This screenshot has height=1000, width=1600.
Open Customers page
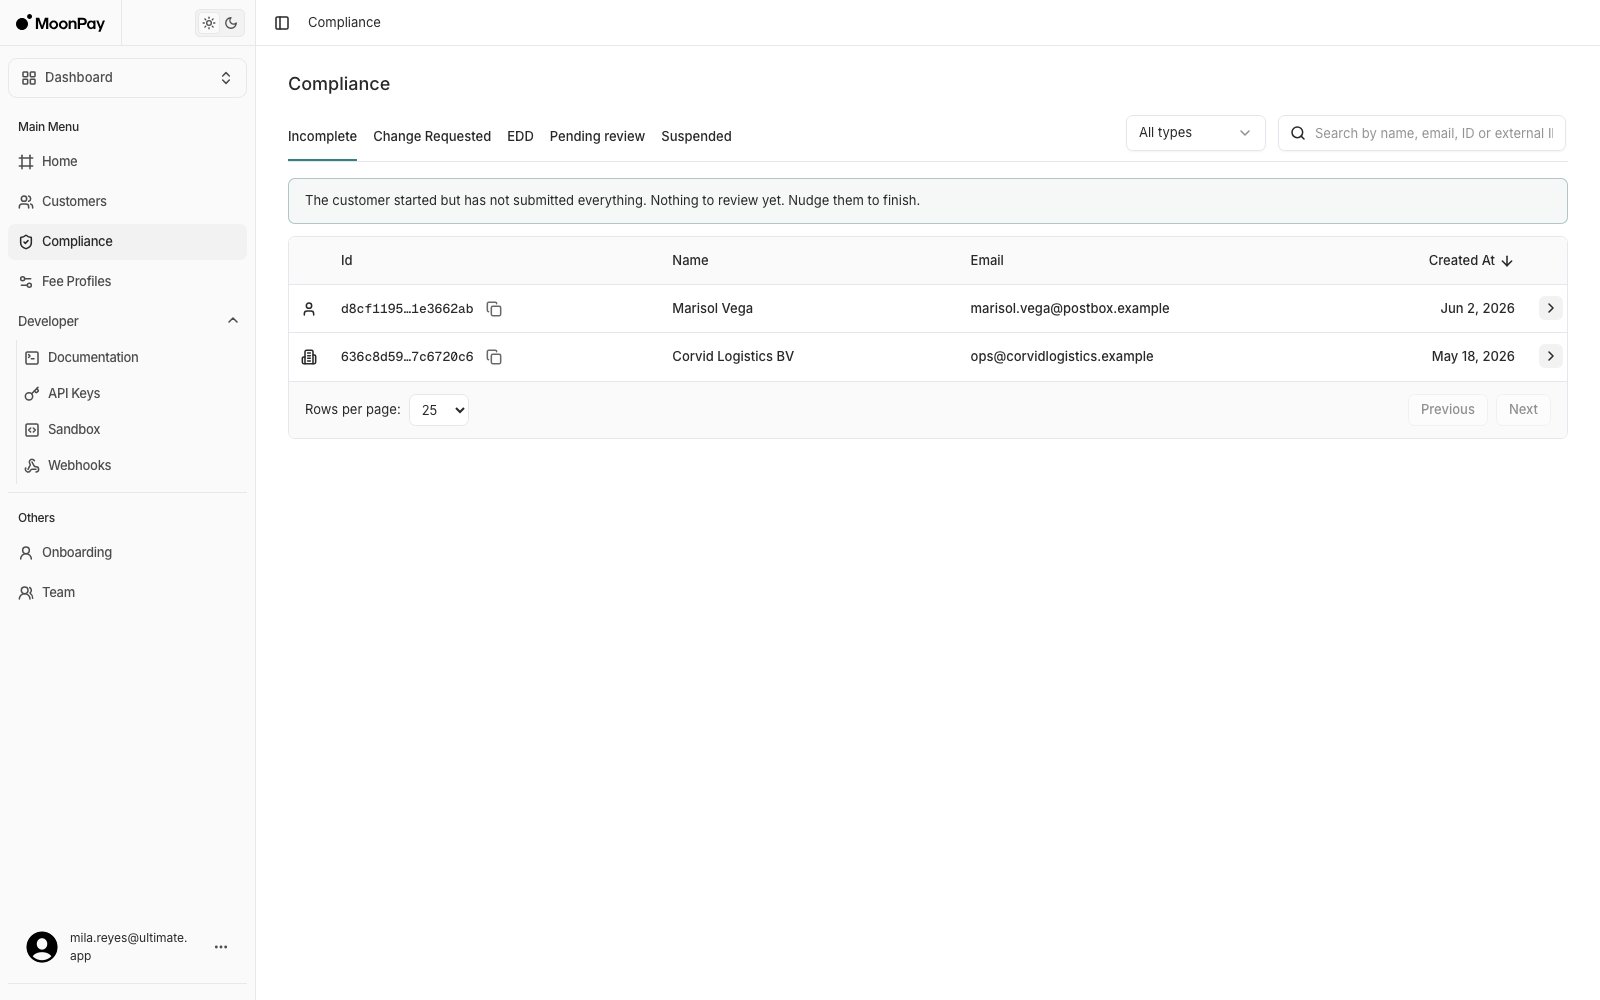pos(127,201)
